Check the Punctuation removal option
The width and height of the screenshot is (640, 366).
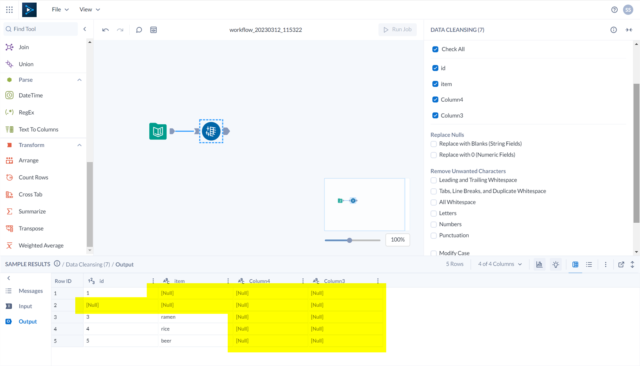point(433,235)
